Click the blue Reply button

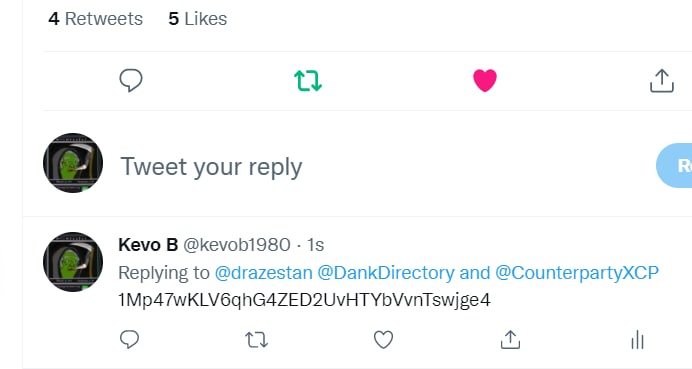[674, 166]
